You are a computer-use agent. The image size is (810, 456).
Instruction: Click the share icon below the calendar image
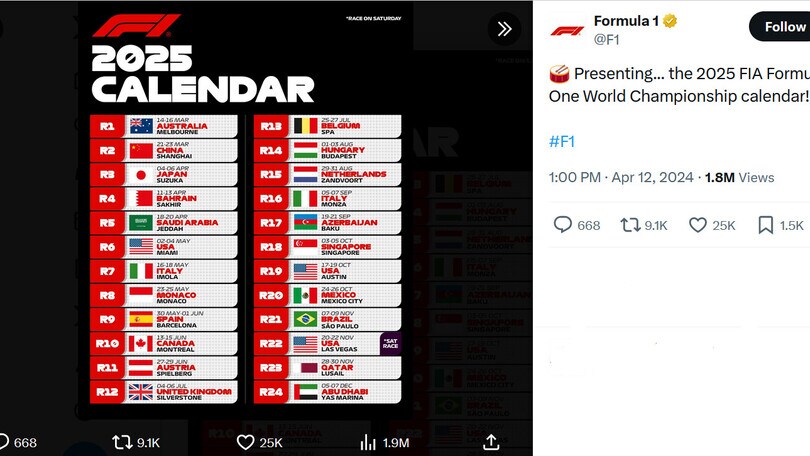coord(491,442)
